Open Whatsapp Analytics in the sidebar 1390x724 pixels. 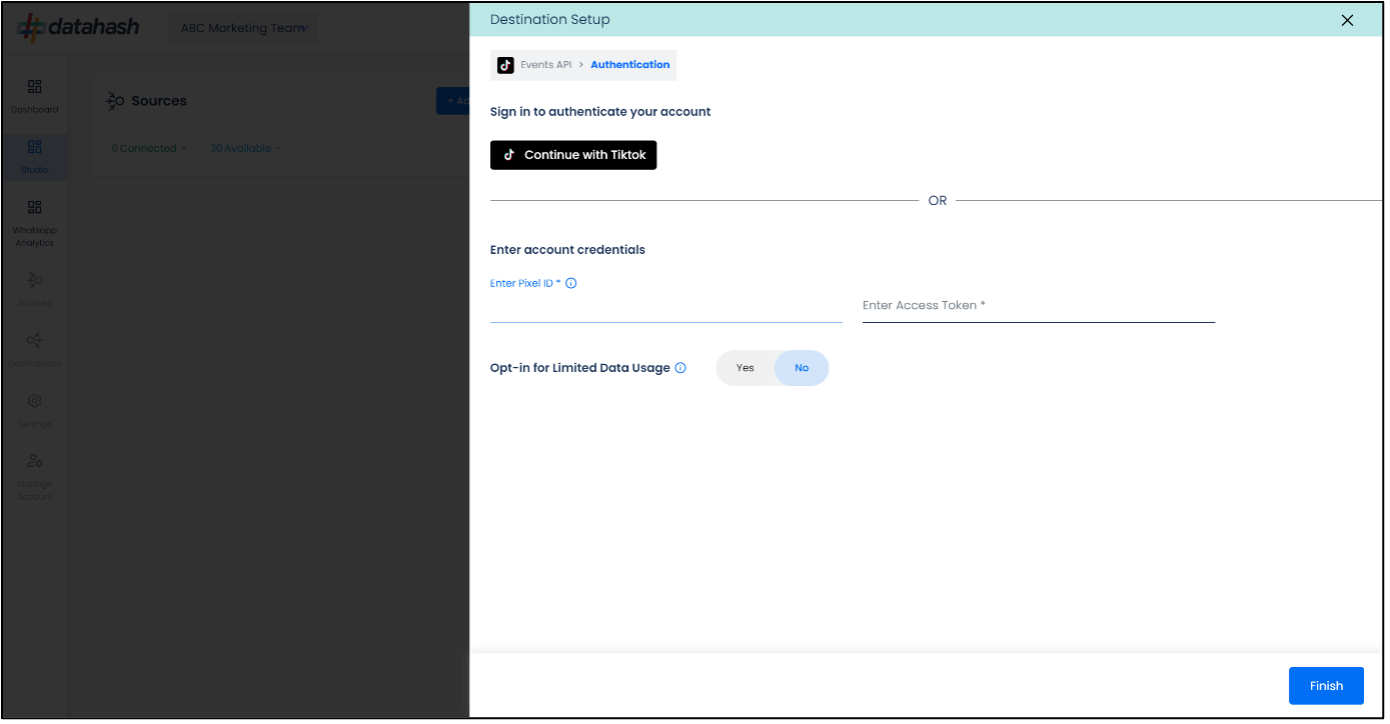35,222
